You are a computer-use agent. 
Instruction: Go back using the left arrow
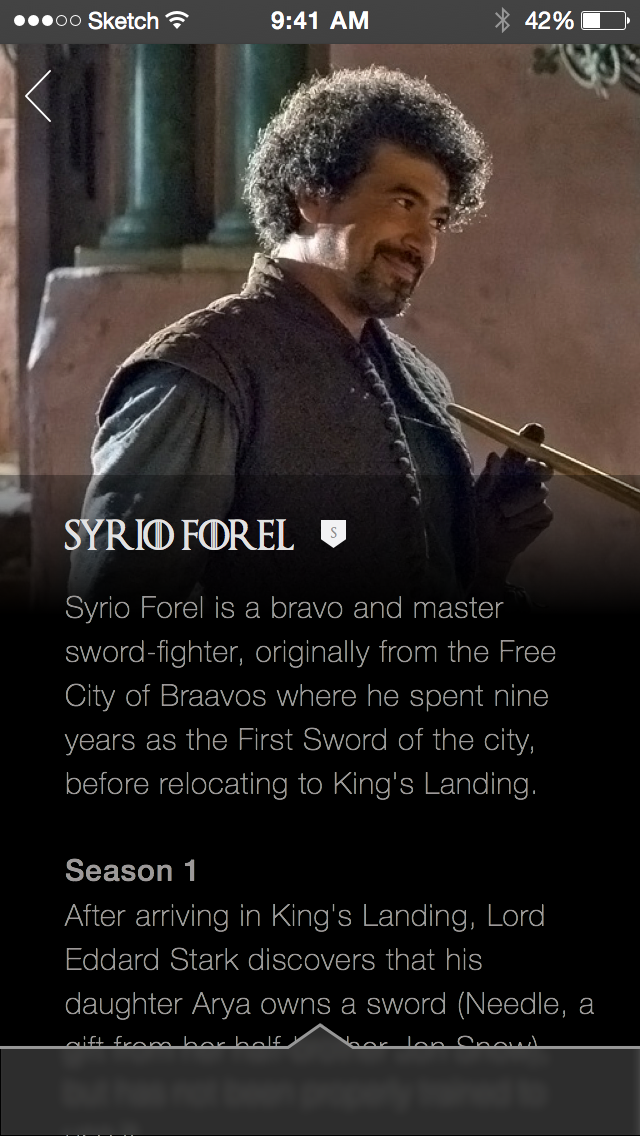pyautogui.click(x=38, y=96)
